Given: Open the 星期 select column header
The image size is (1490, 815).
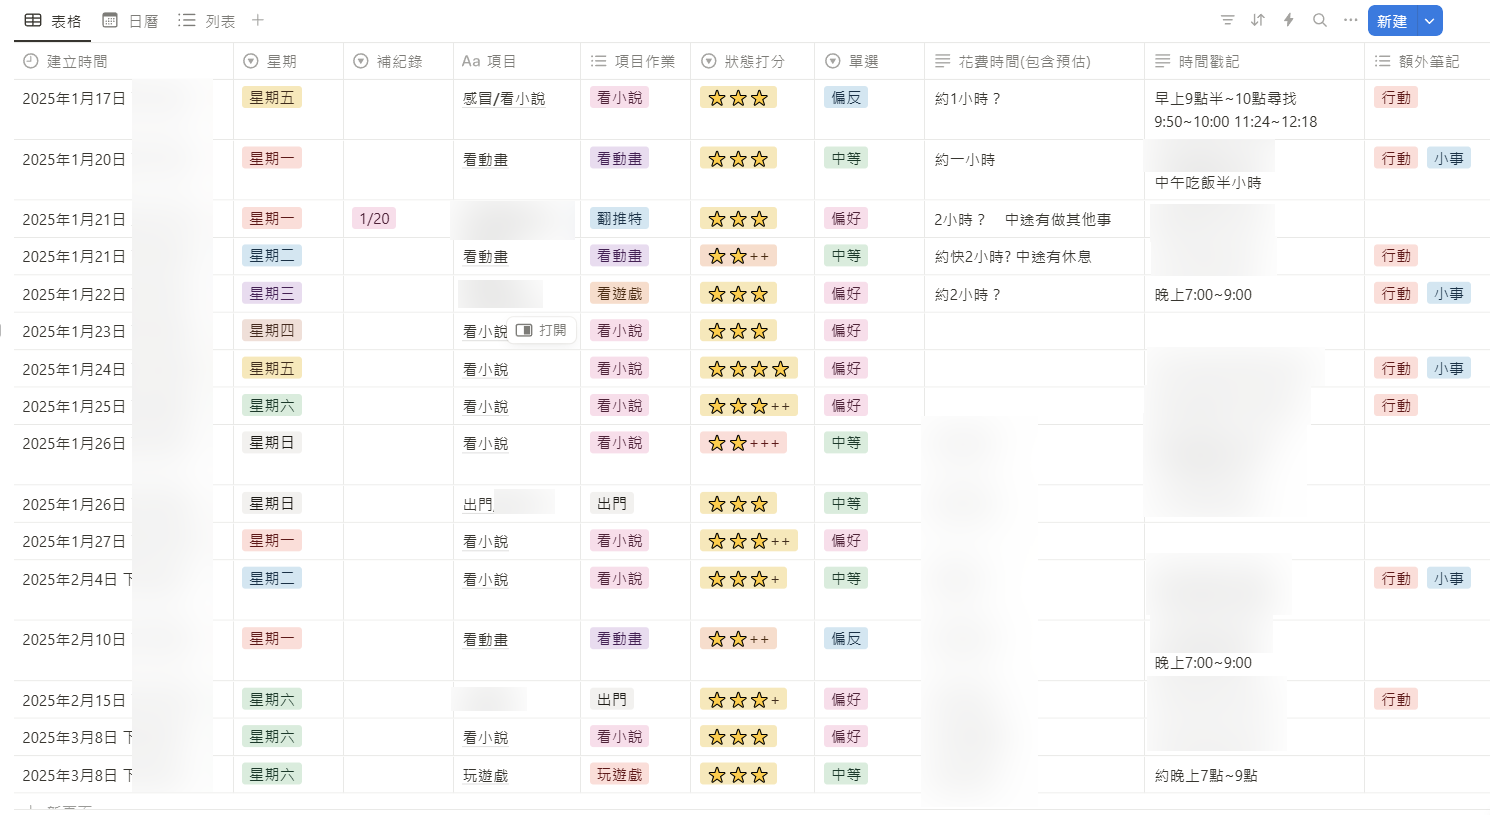Looking at the screenshot, I should point(288,61).
